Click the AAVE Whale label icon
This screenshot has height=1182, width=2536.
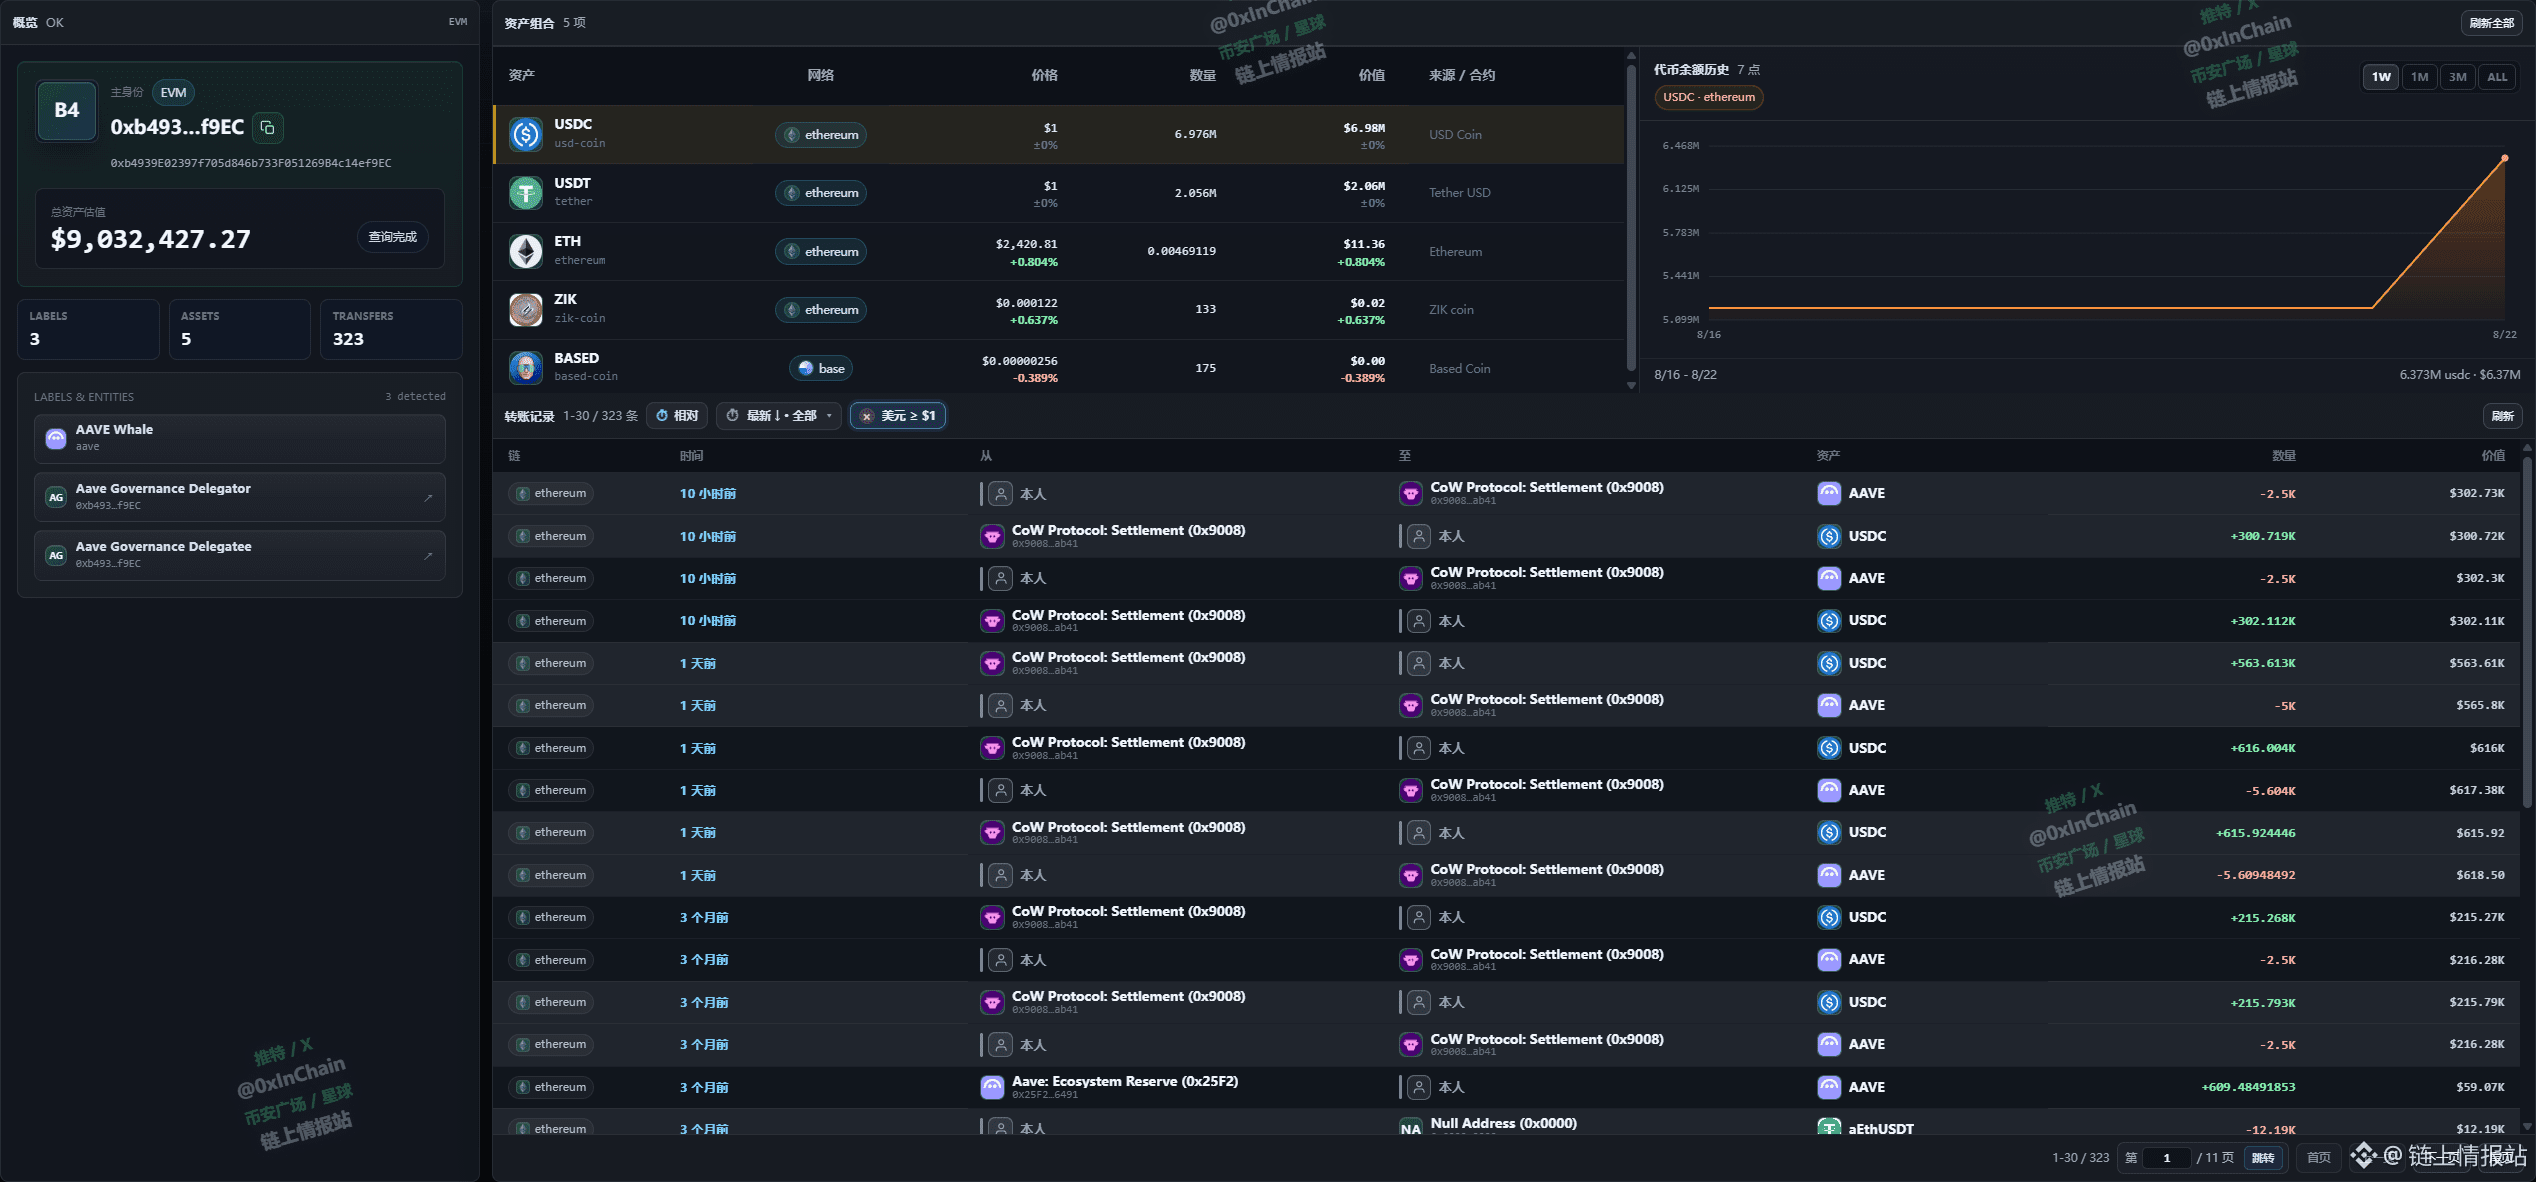(x=57, y=438)
